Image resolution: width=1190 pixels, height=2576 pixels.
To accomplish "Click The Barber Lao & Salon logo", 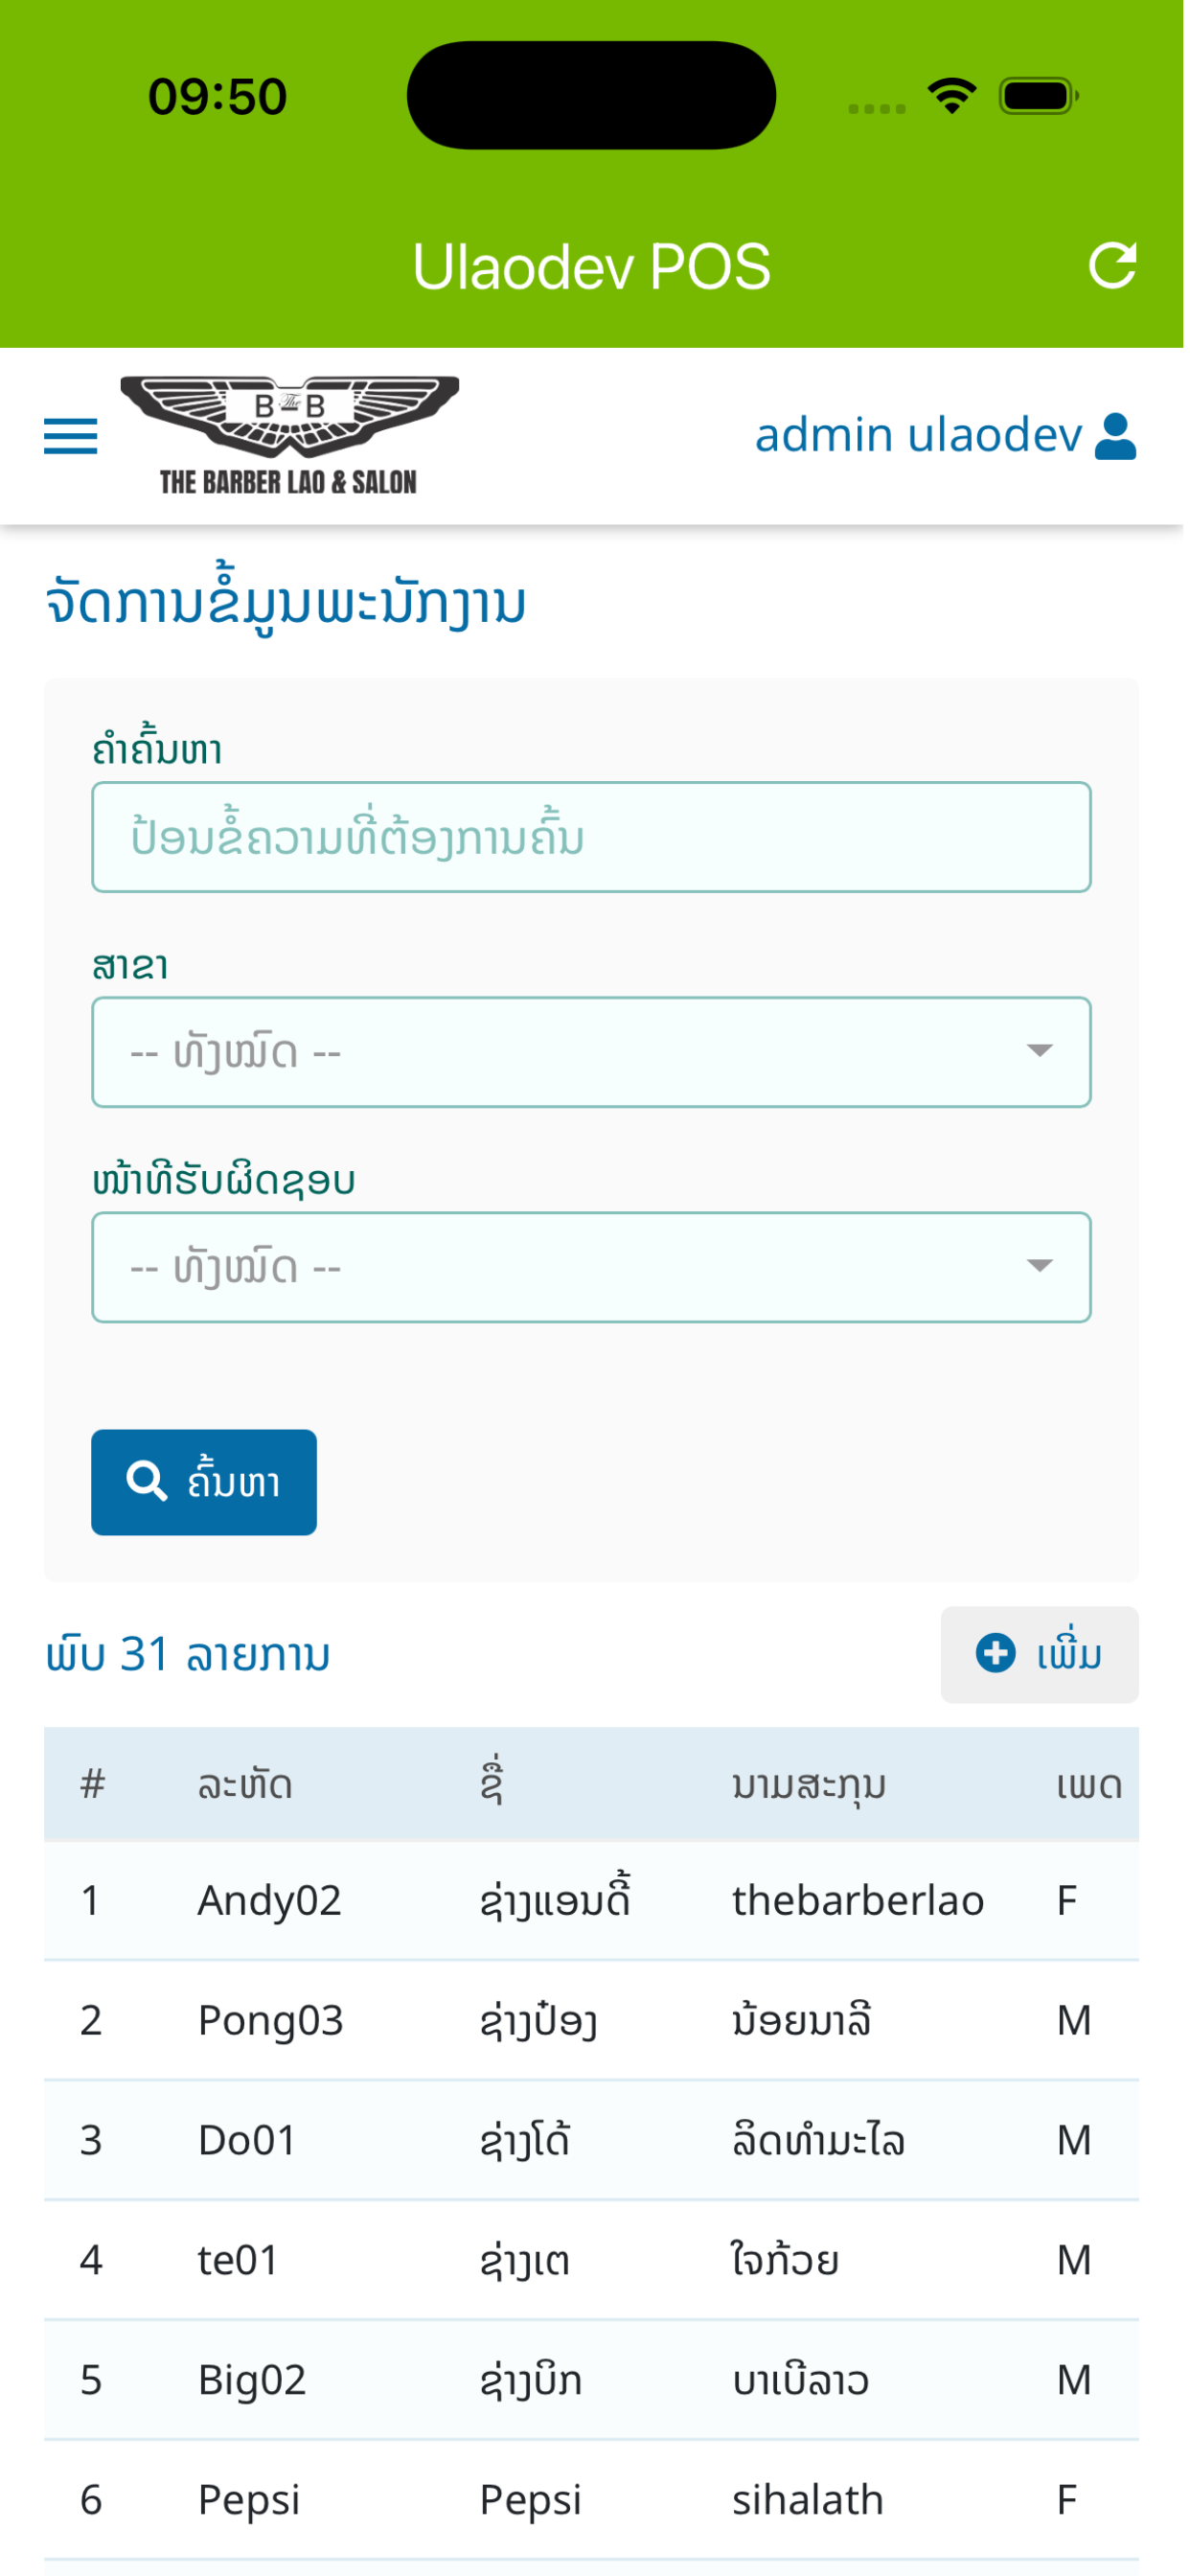I will click(291, 437).
